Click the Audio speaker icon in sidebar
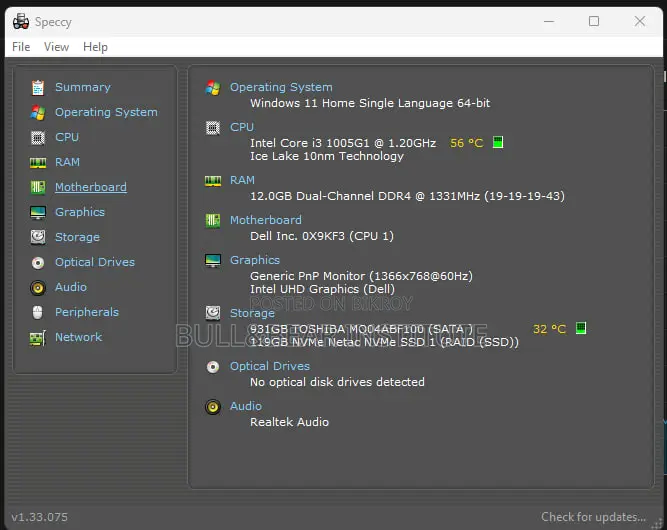Viewport: 667px width, 530px height. 38,288
